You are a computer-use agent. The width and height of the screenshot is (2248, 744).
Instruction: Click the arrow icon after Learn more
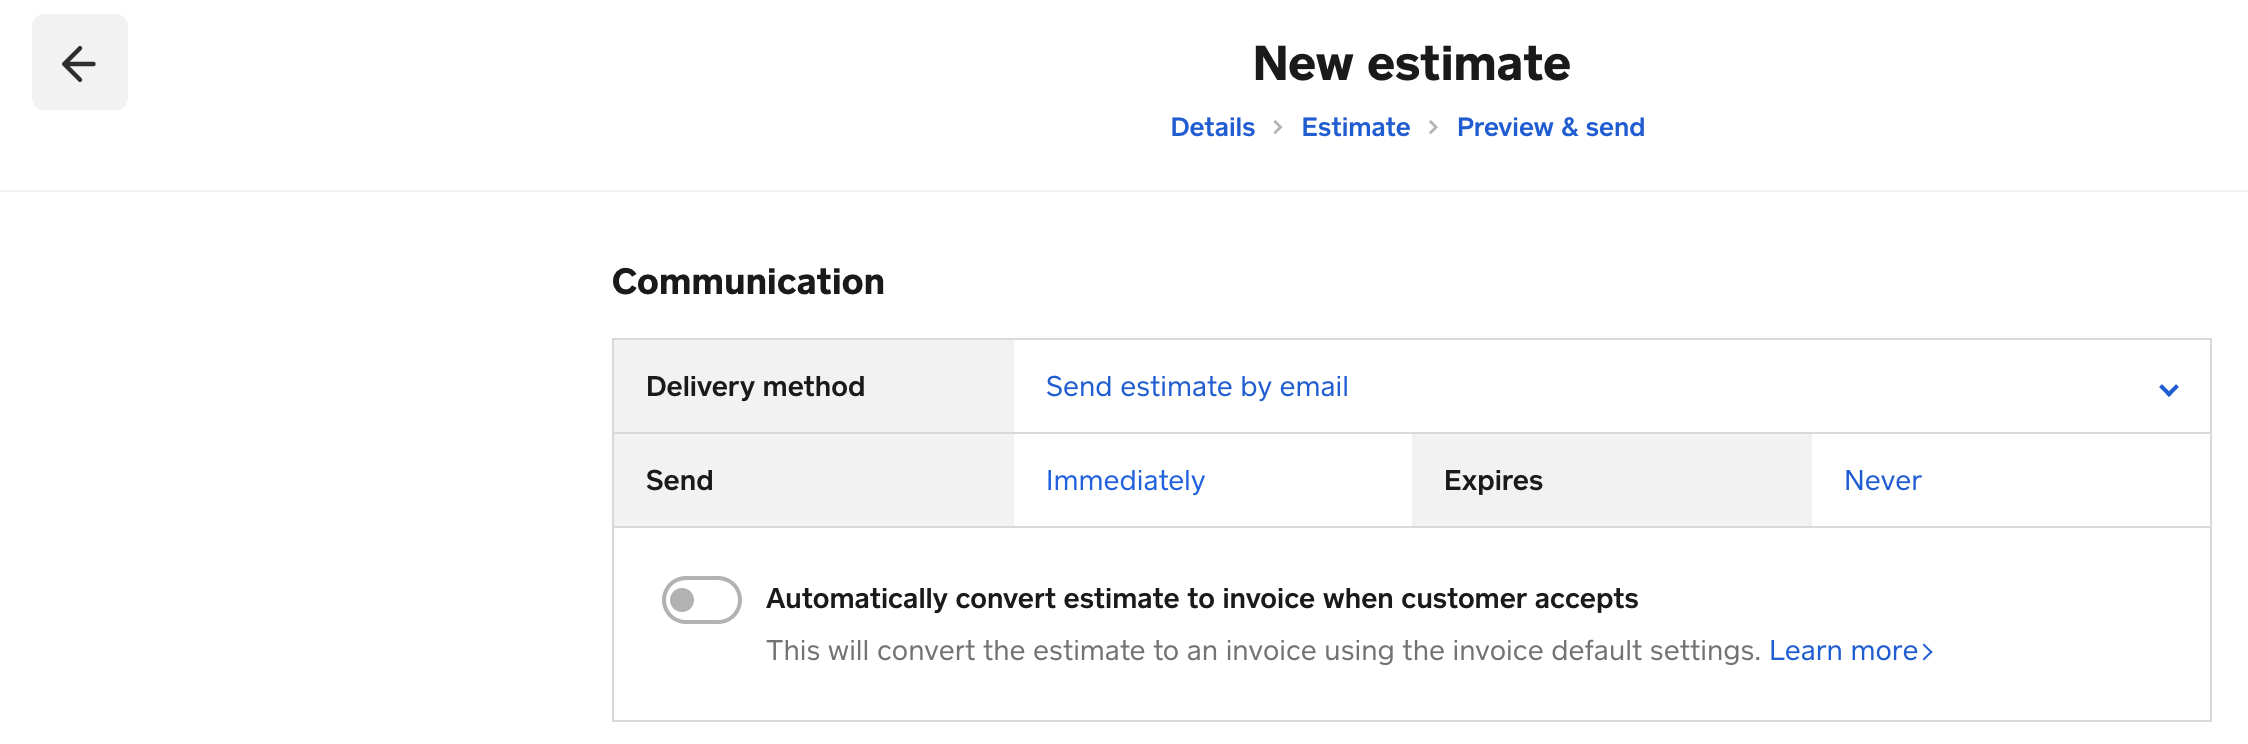click(1928, 652)
